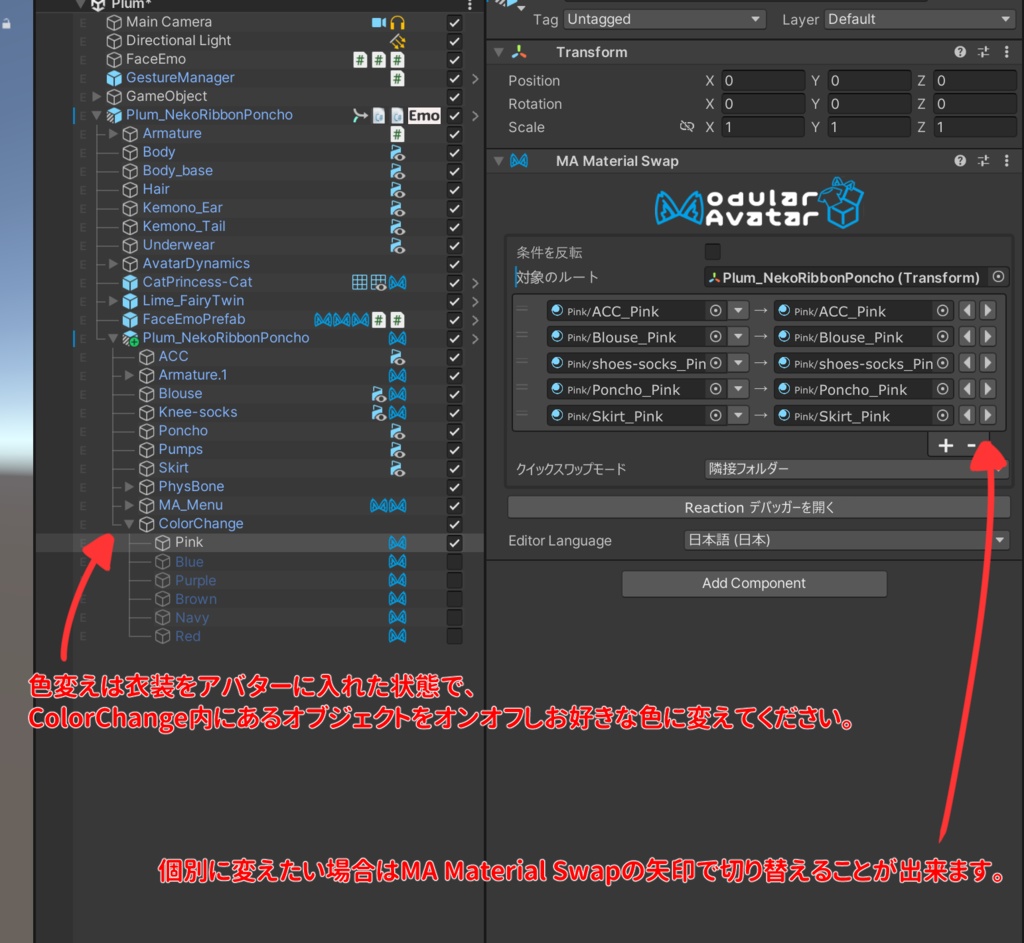Click the Rotation Y input field

(868, 104)
